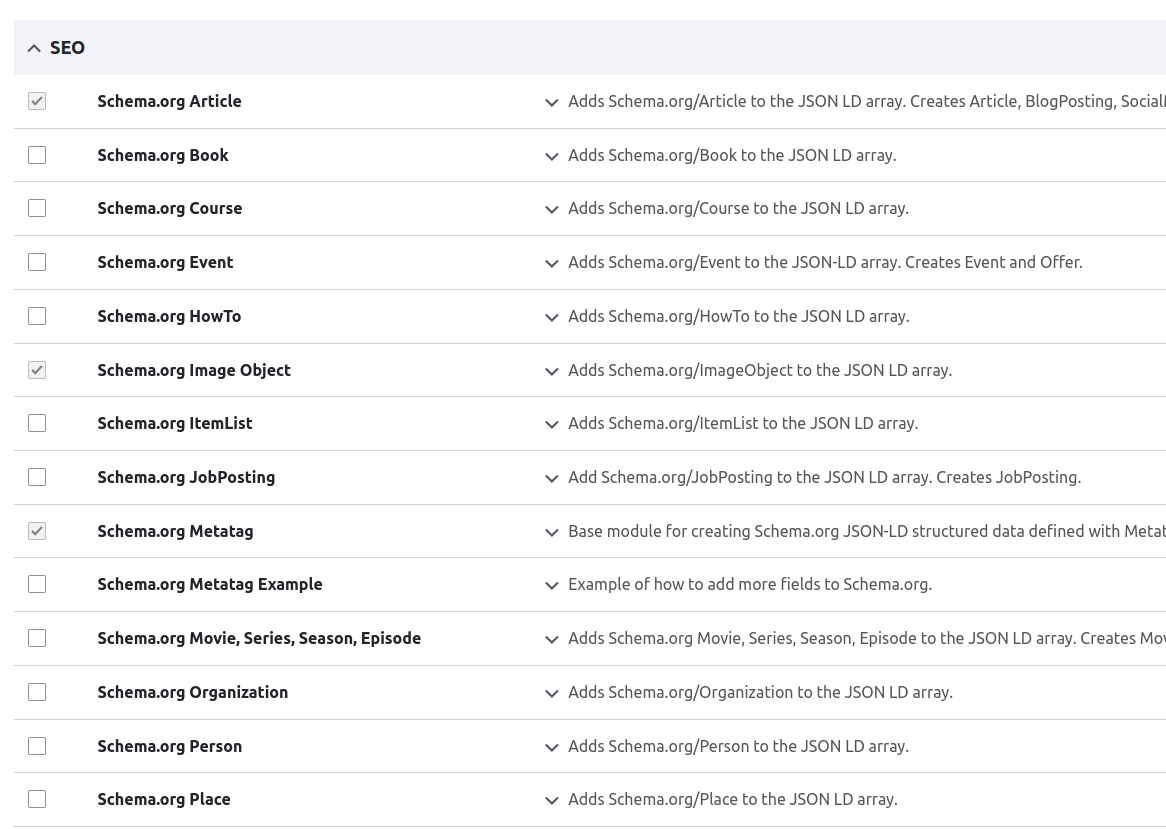The image size is (1166, 829).
Task: Expand the Schema.org Article description chevron
Action: 551,103
